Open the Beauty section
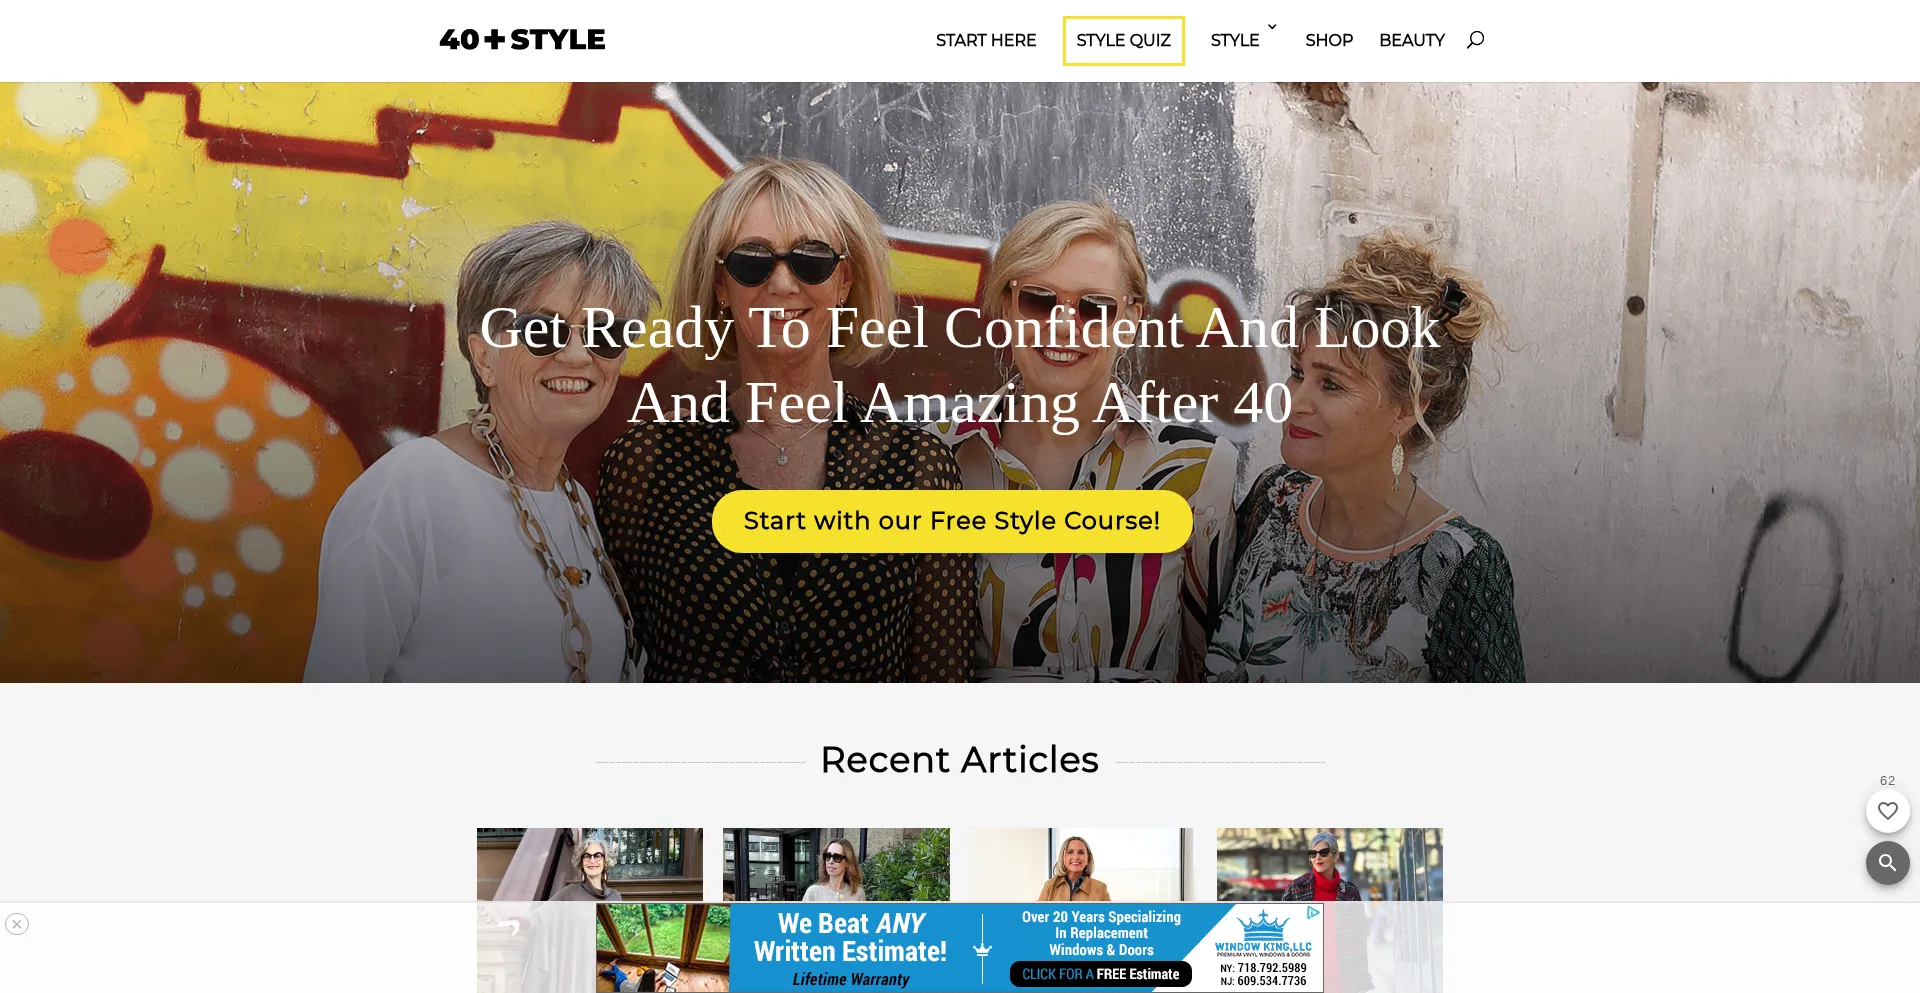Viewport: 1920px width, 993px height. click(x=1412, y=40)
